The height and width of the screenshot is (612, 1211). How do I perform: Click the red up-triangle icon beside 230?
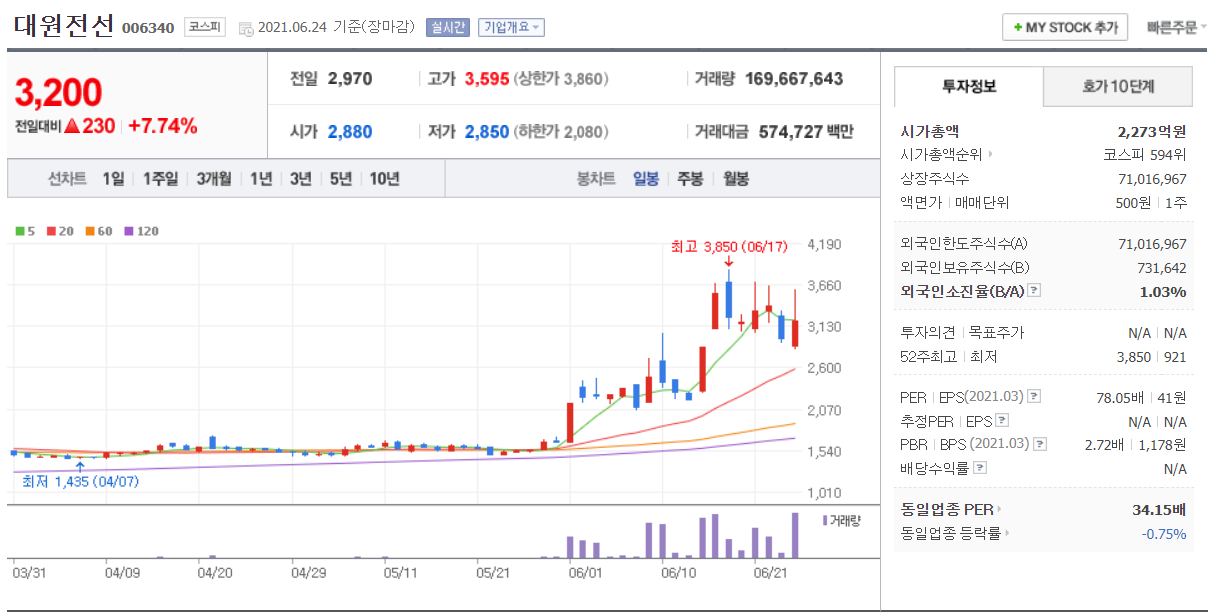coord(71,126)
